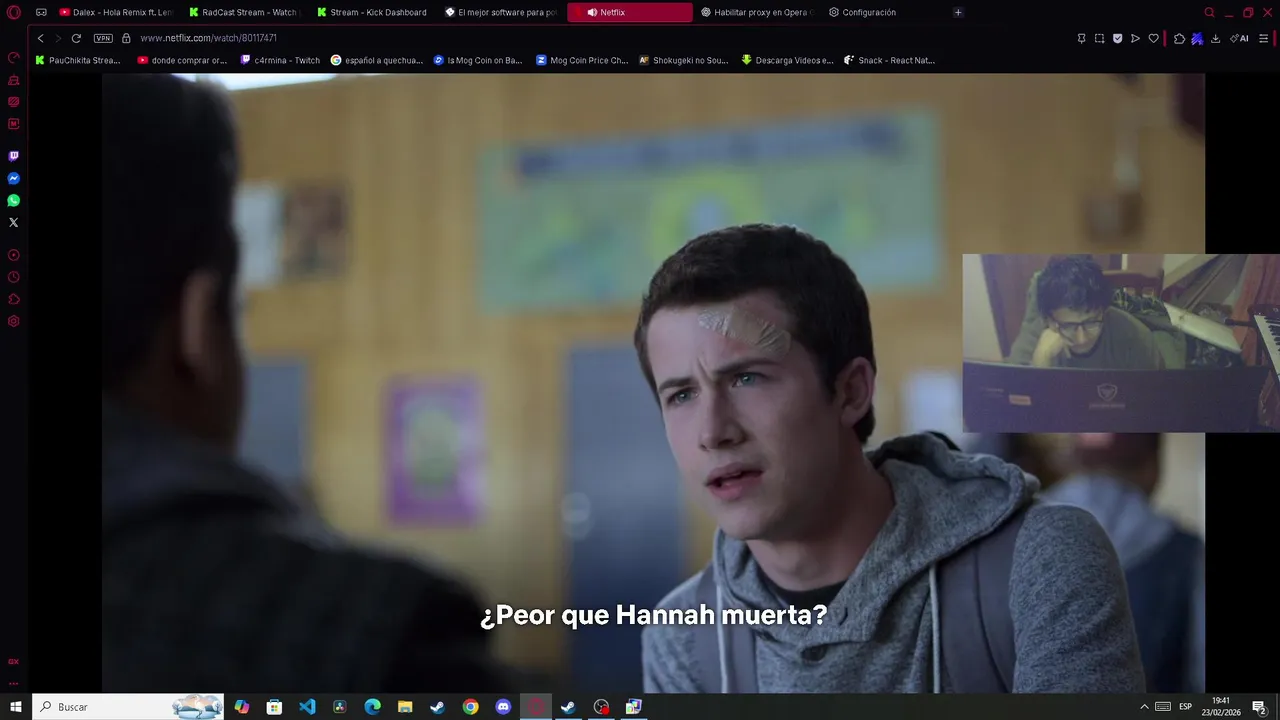1280x720 pixels.
Task: Show hidden system tray icons chevron
Action: pyautogui.click(x=1144, y=707)
